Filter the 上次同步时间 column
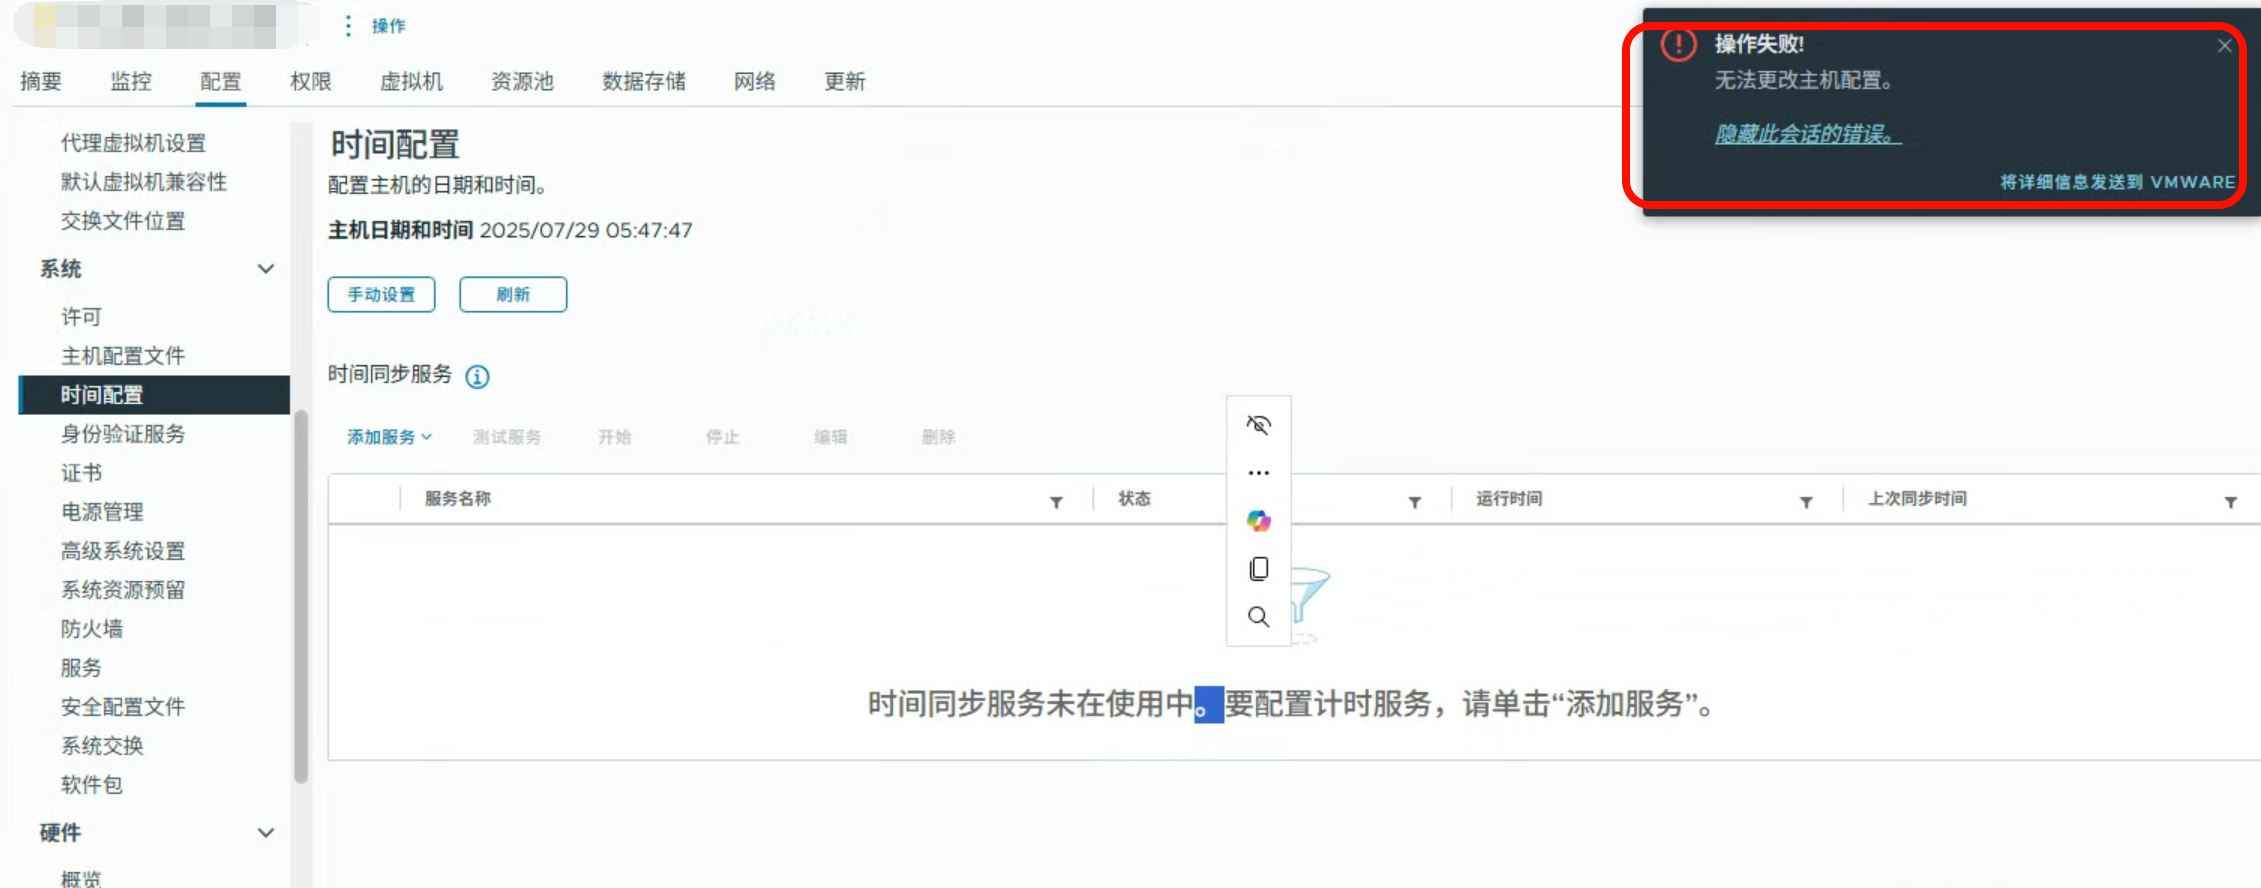2261x888 pixels. 2230,502
